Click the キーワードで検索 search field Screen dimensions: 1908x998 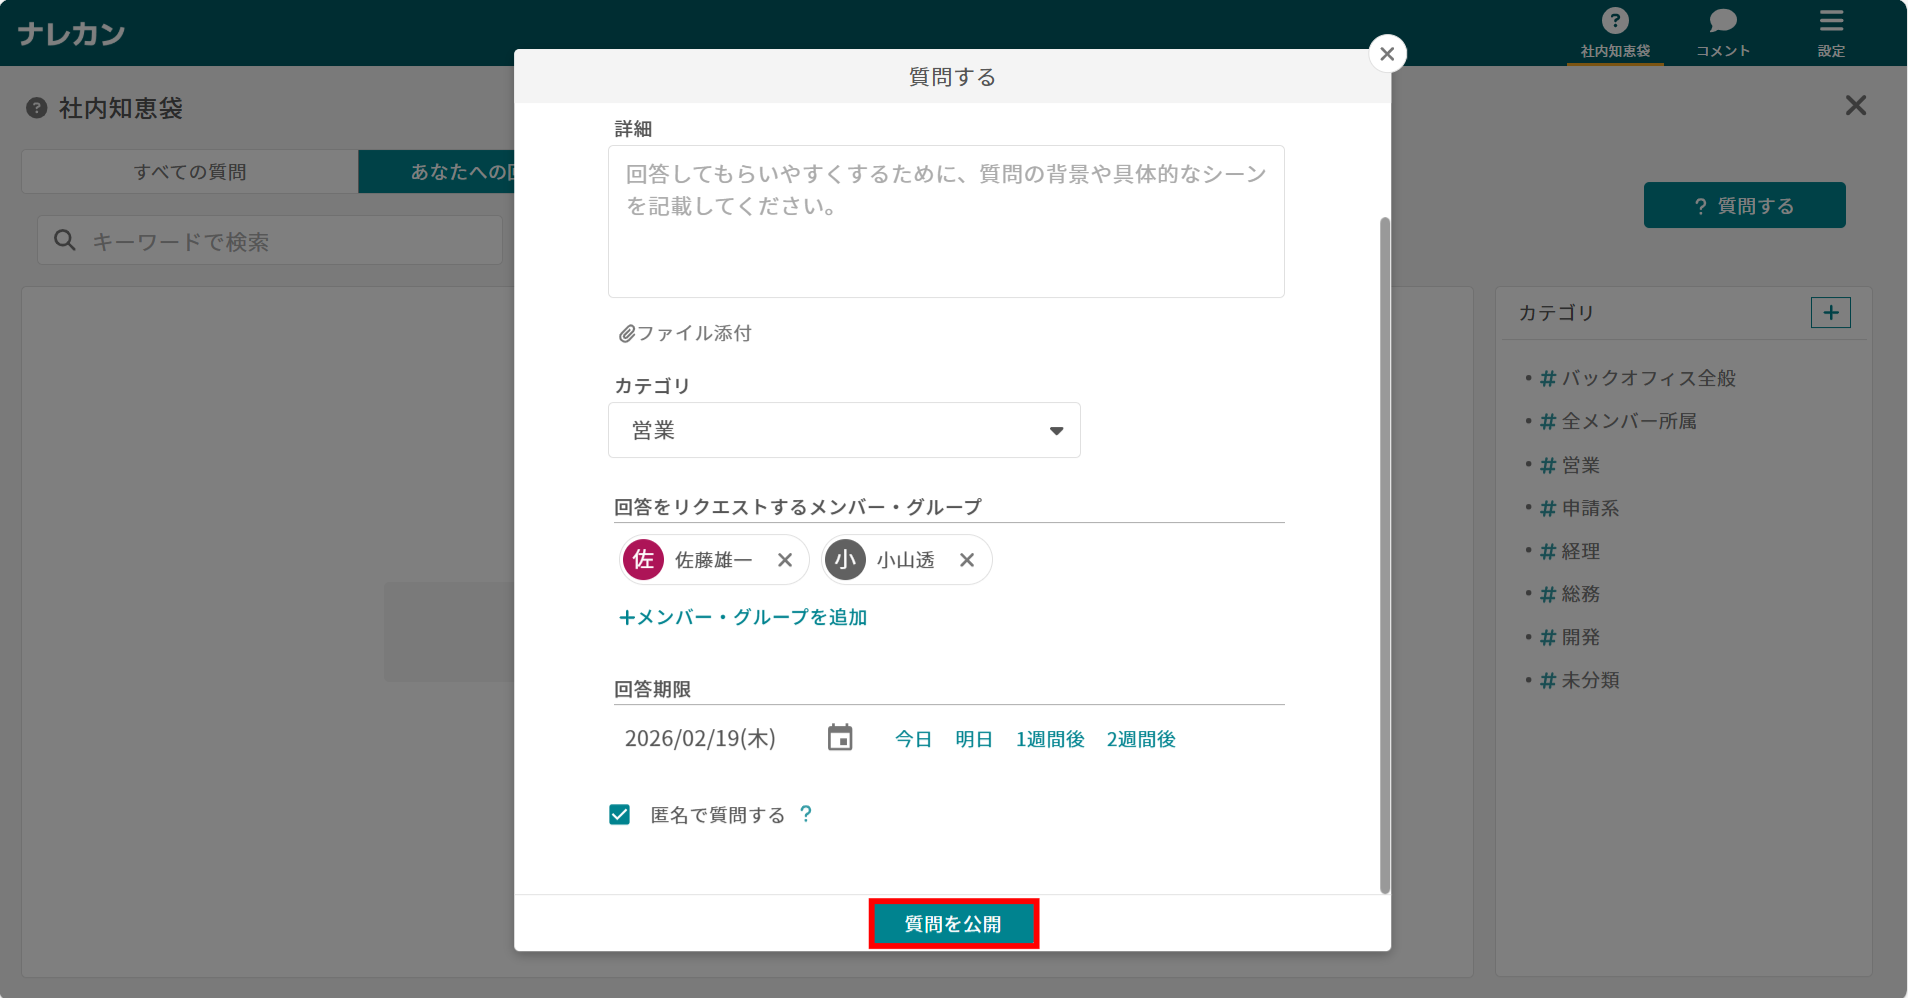point(270,240)
